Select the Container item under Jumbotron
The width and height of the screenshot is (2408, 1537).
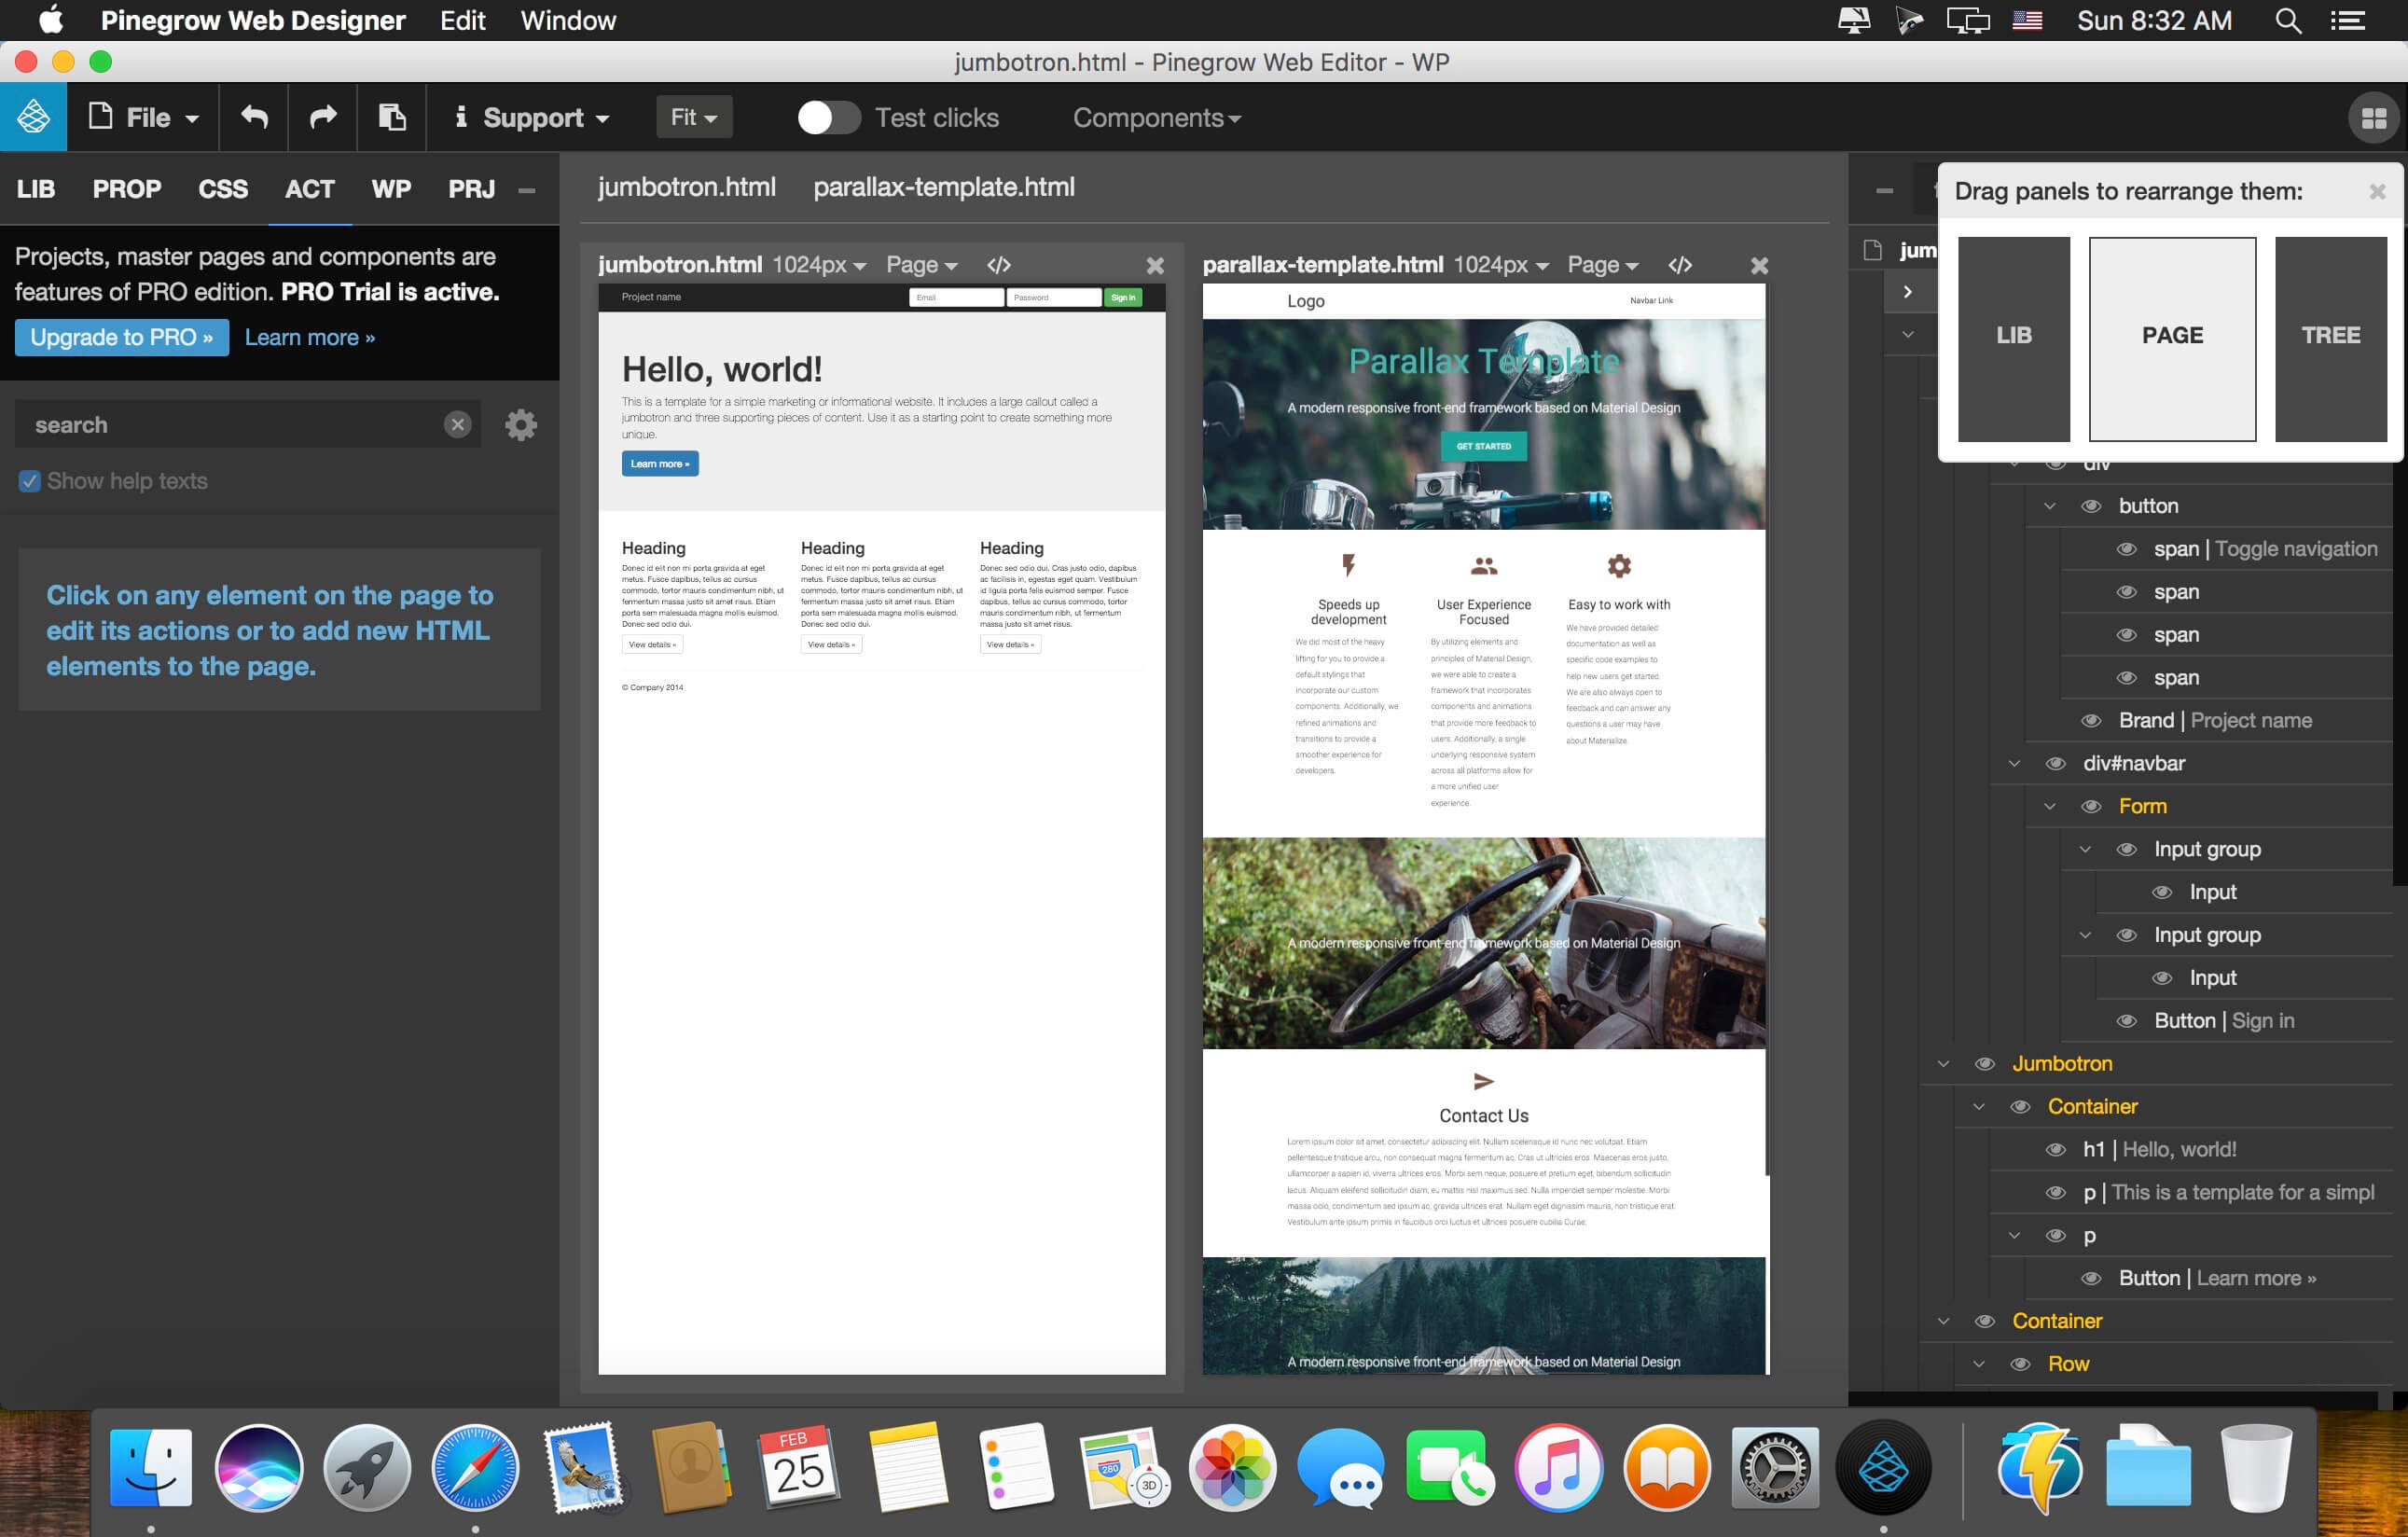coord(2092,1107)
